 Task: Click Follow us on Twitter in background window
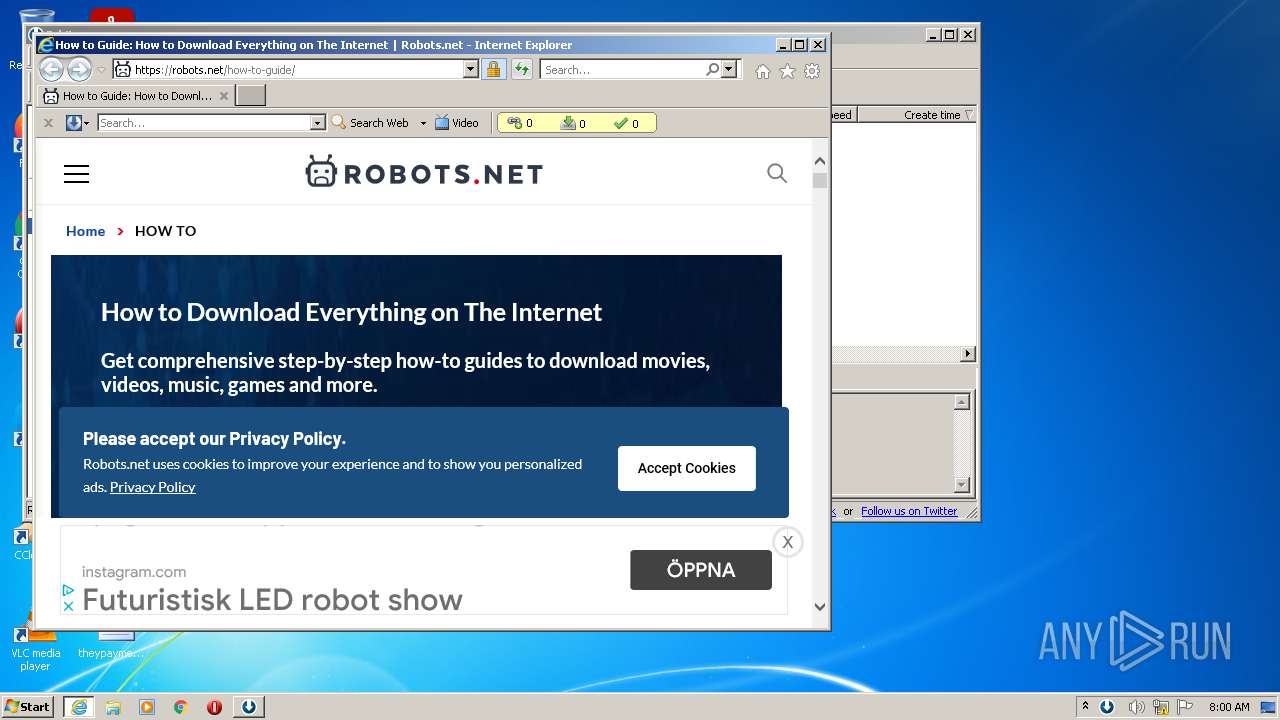[909, 511]
